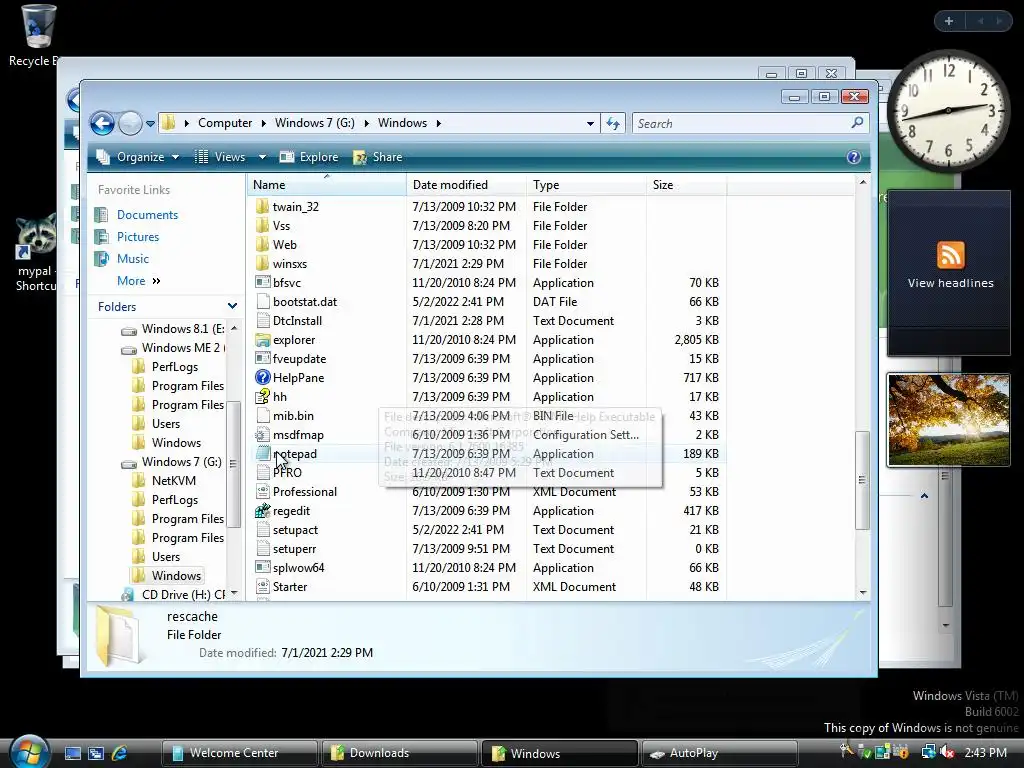Click Windows 7 (G:) breadcrumb segment
Screen dimensions: 1024x768
314,123
